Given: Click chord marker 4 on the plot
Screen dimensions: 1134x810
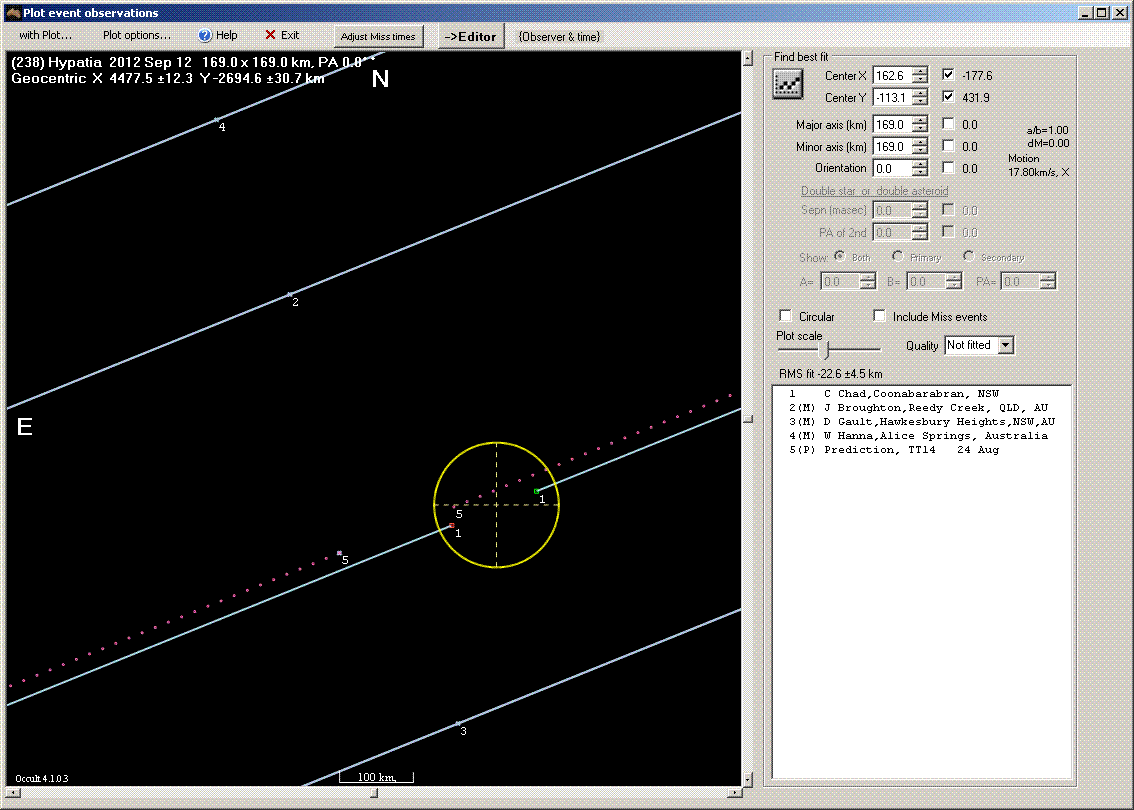Looking at the screenshot, I should point(216,120).
